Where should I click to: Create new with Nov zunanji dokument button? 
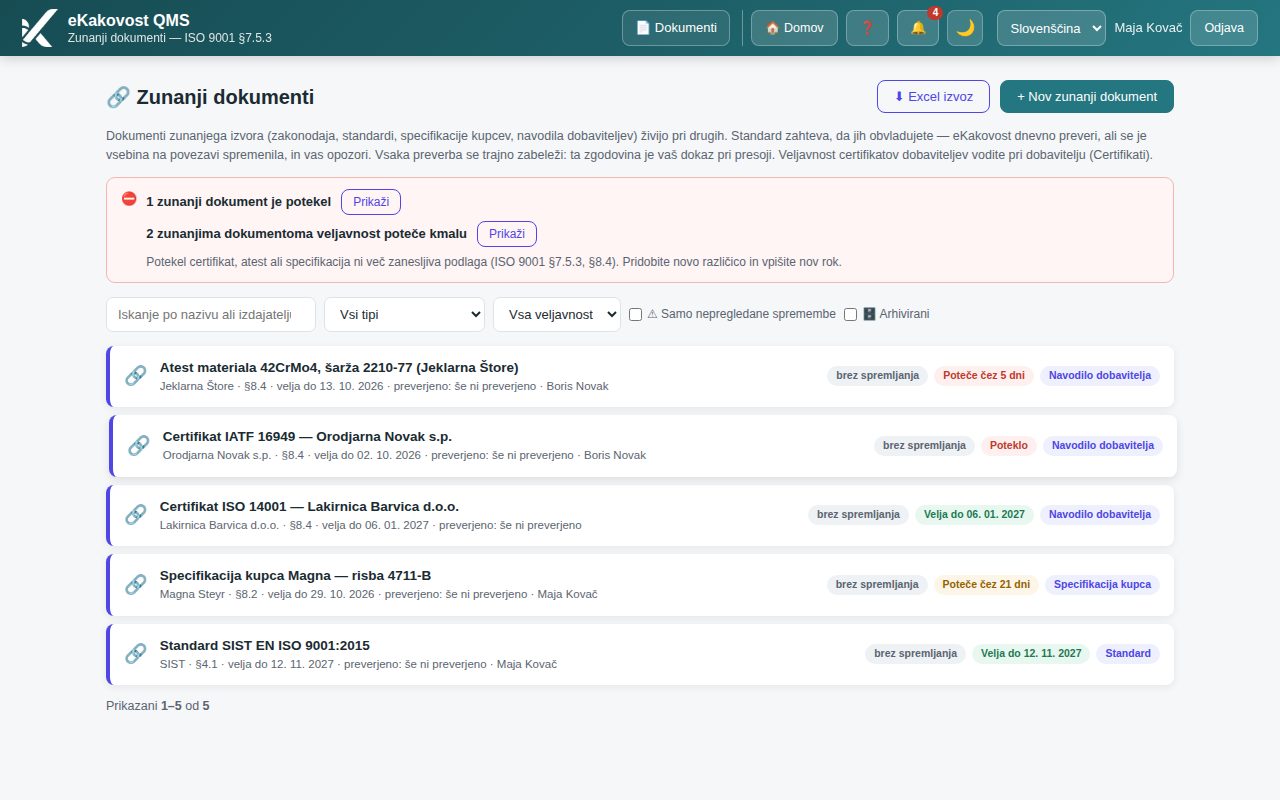(1087, 97)
